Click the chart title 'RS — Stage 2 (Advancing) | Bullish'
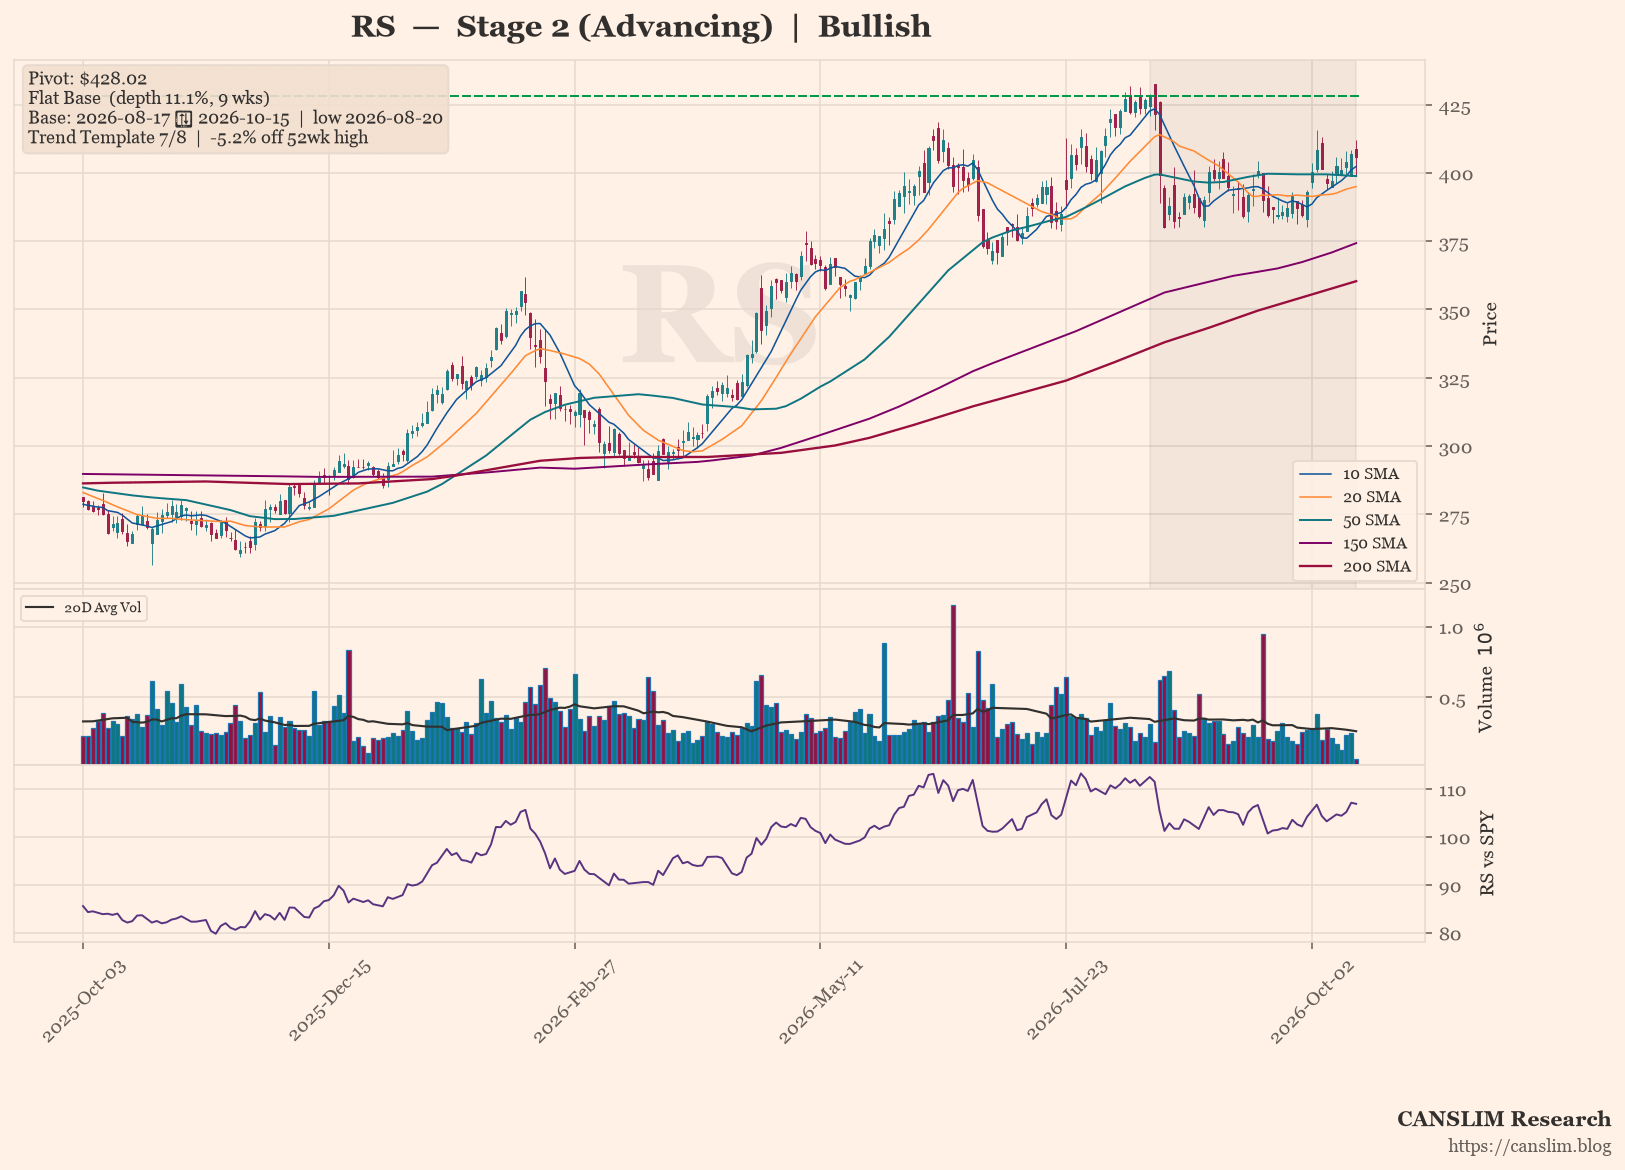1625x1170 pixels. click(x=641, y=27)
